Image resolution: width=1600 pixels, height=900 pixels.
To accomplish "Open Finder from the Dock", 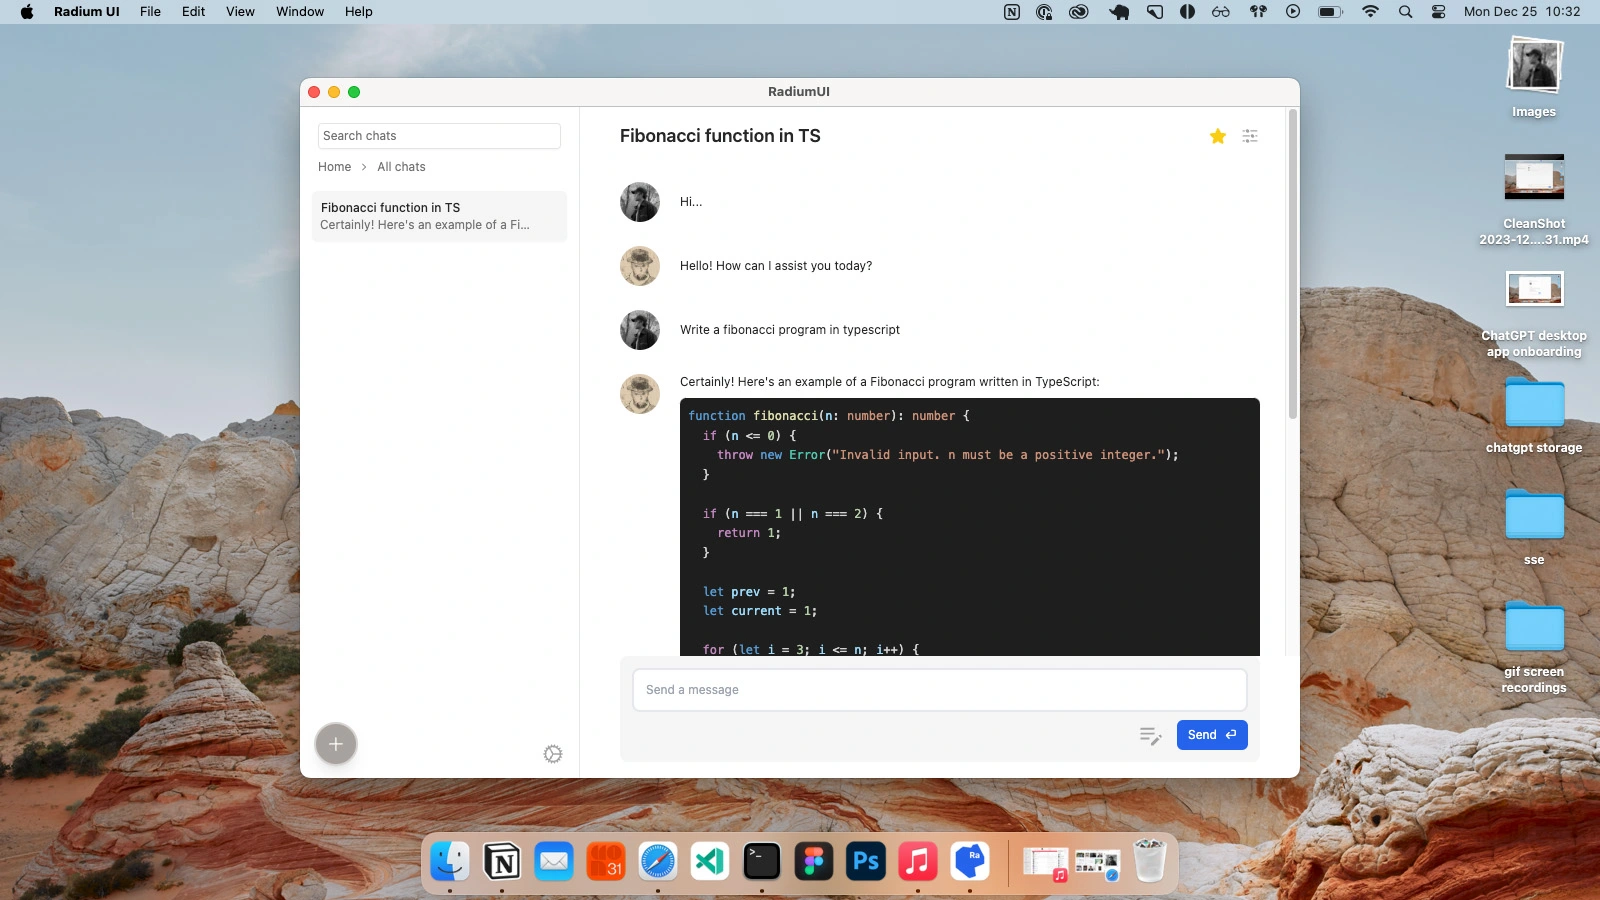I will pos(450,861).
